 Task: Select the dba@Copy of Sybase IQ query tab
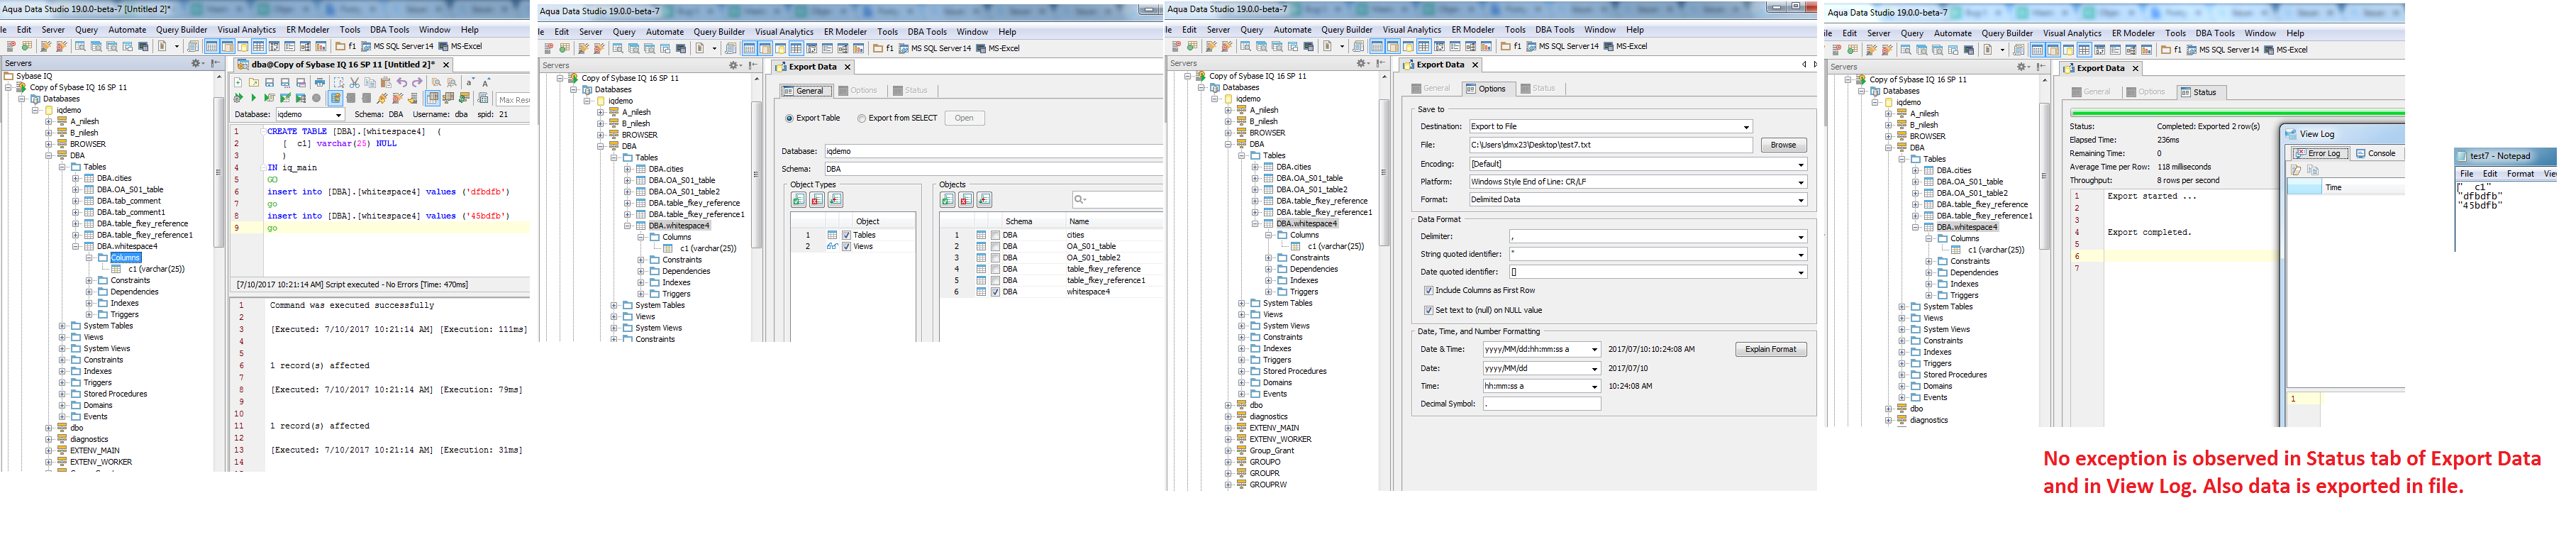click(343, 64)
